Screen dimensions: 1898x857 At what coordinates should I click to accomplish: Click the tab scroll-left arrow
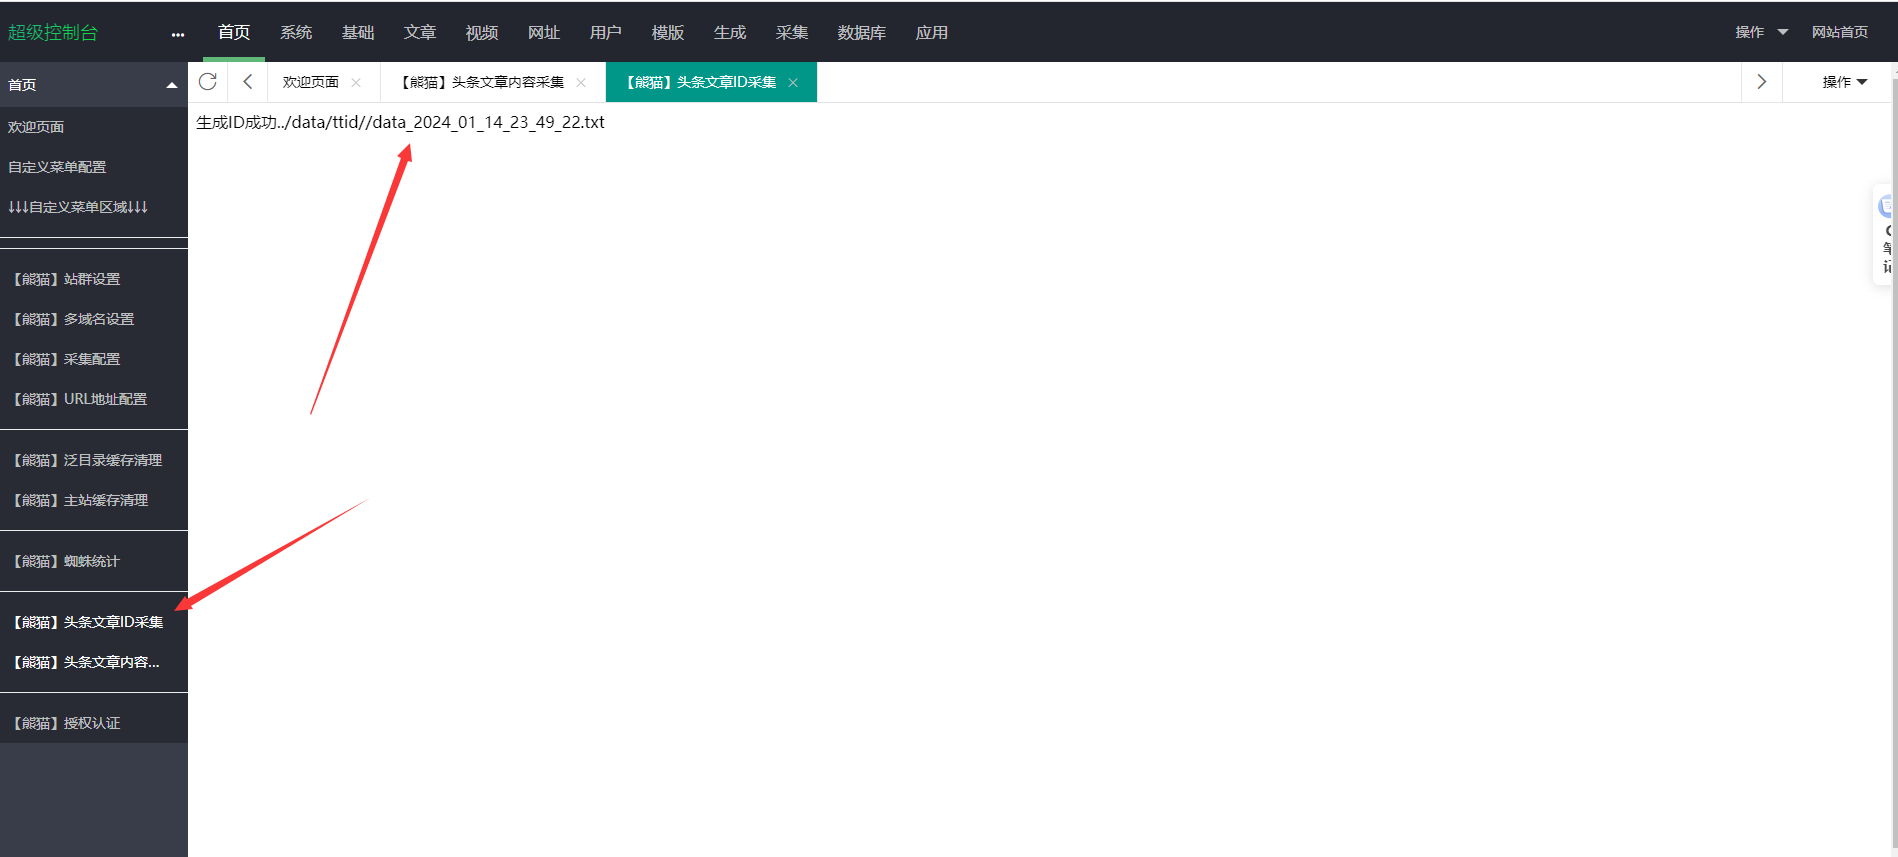point(248,82)
